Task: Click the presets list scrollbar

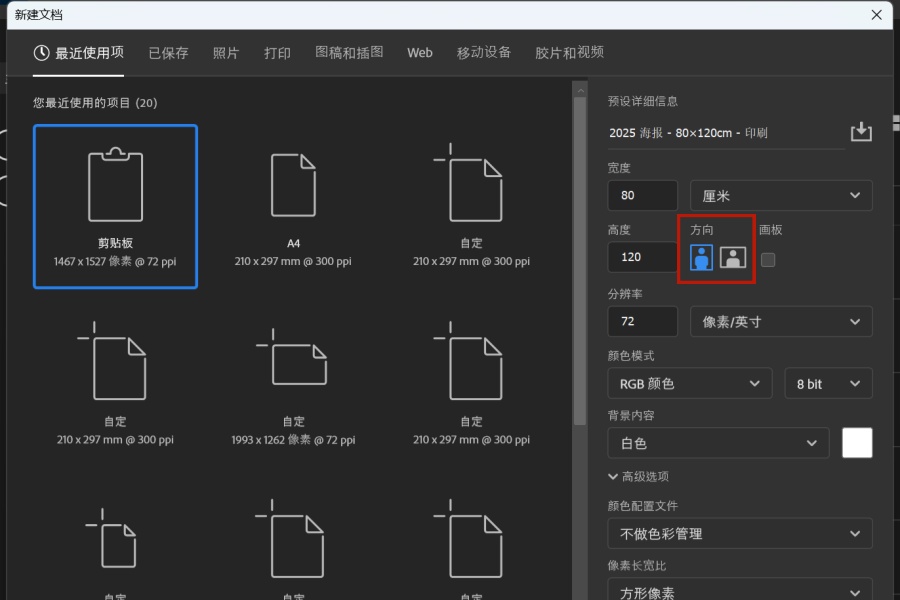Action: (x=580, y=261)
